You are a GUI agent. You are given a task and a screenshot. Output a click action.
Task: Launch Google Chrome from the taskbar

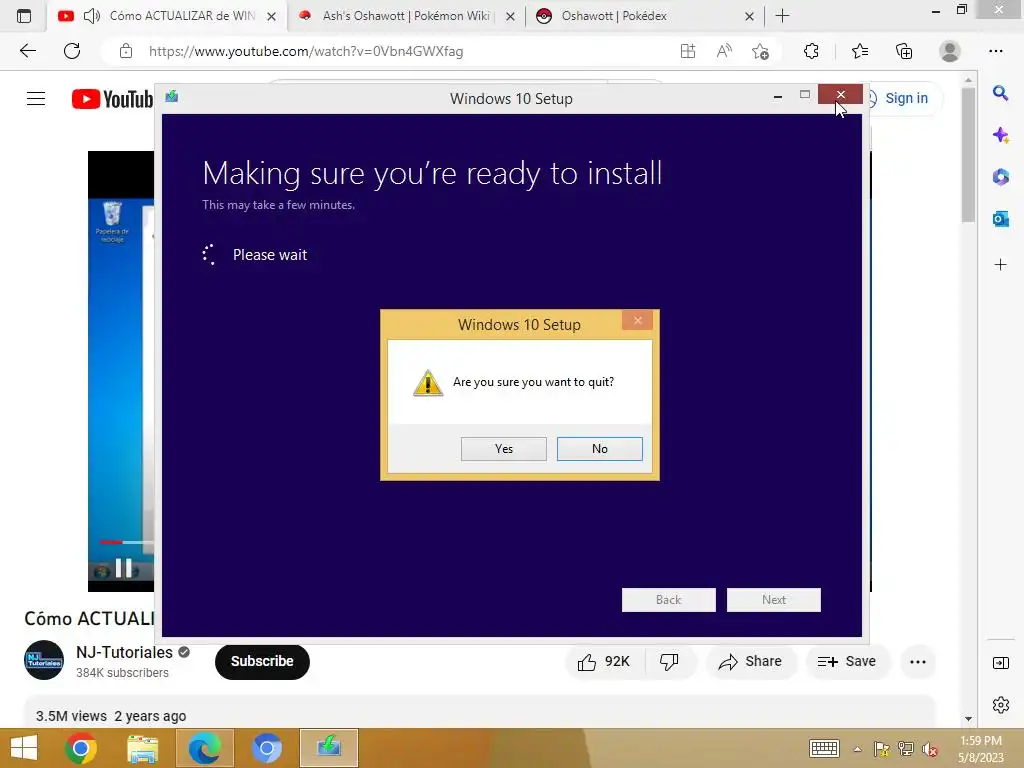click(81, 748)
